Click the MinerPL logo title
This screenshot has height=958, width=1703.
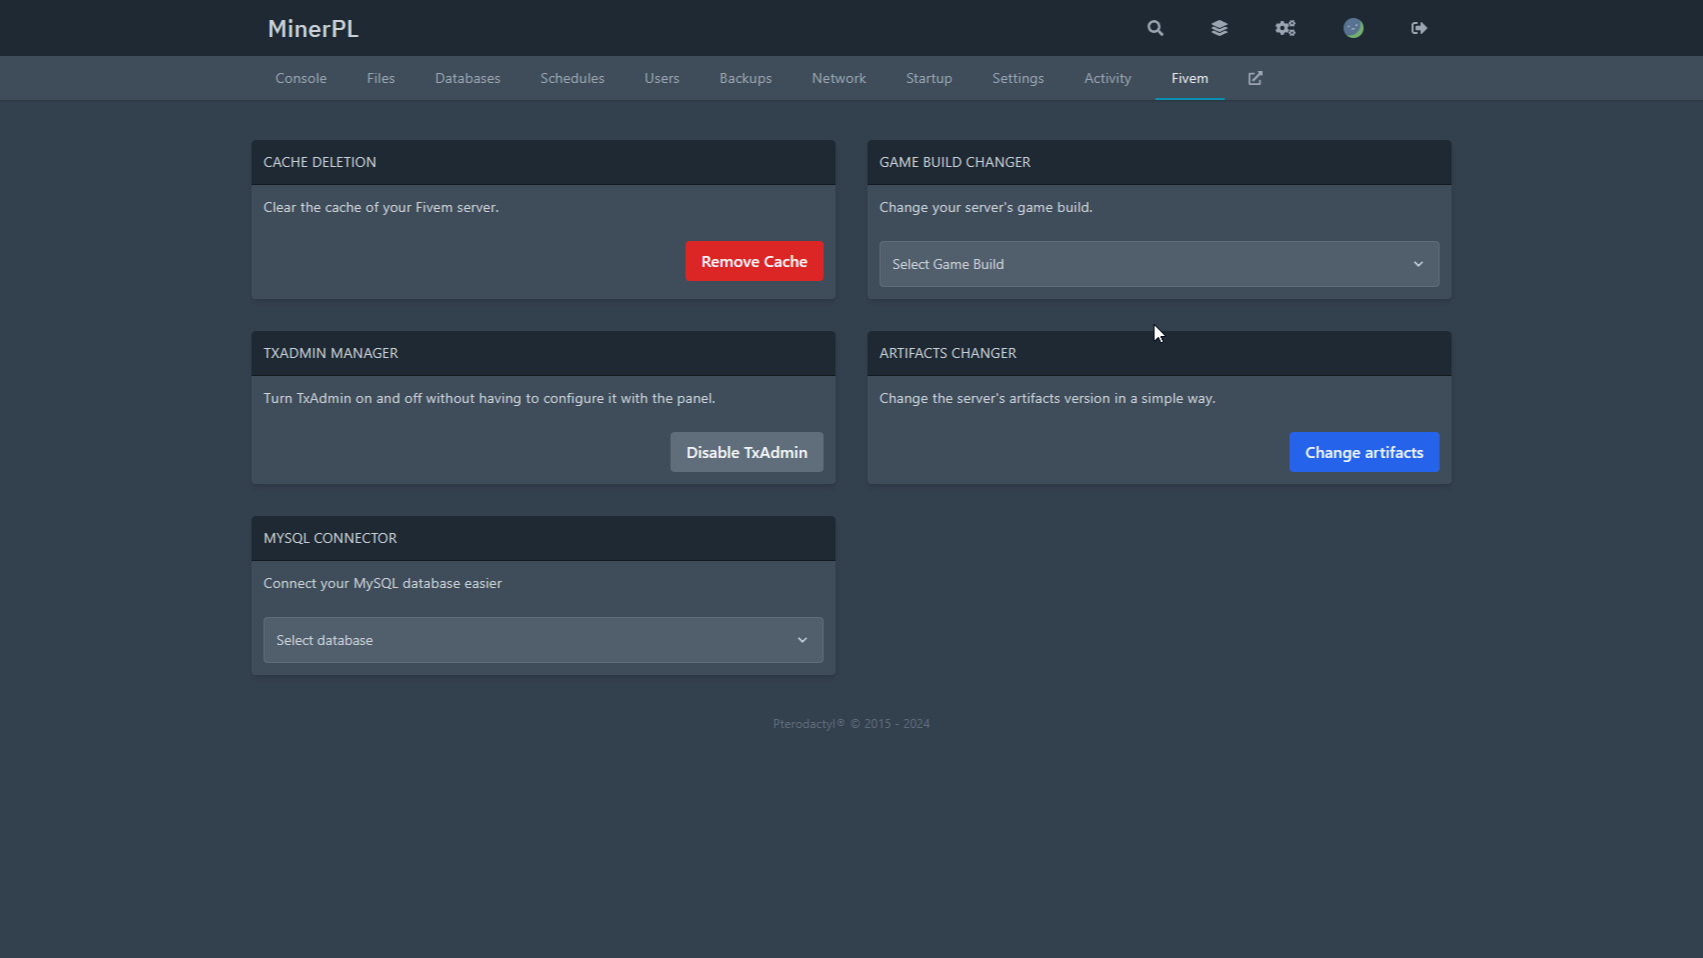point(313,29)
